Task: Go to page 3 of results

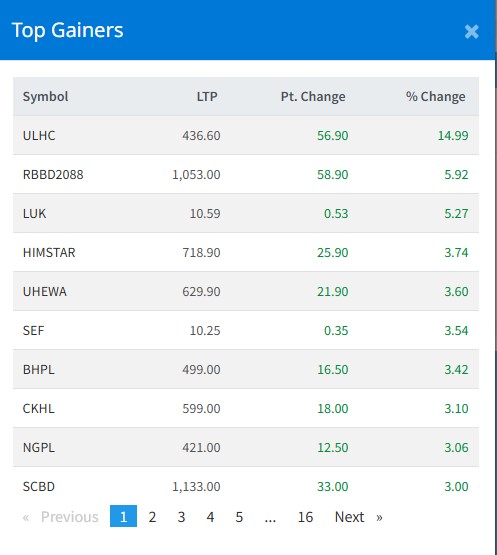Action: tap(181, 517)
